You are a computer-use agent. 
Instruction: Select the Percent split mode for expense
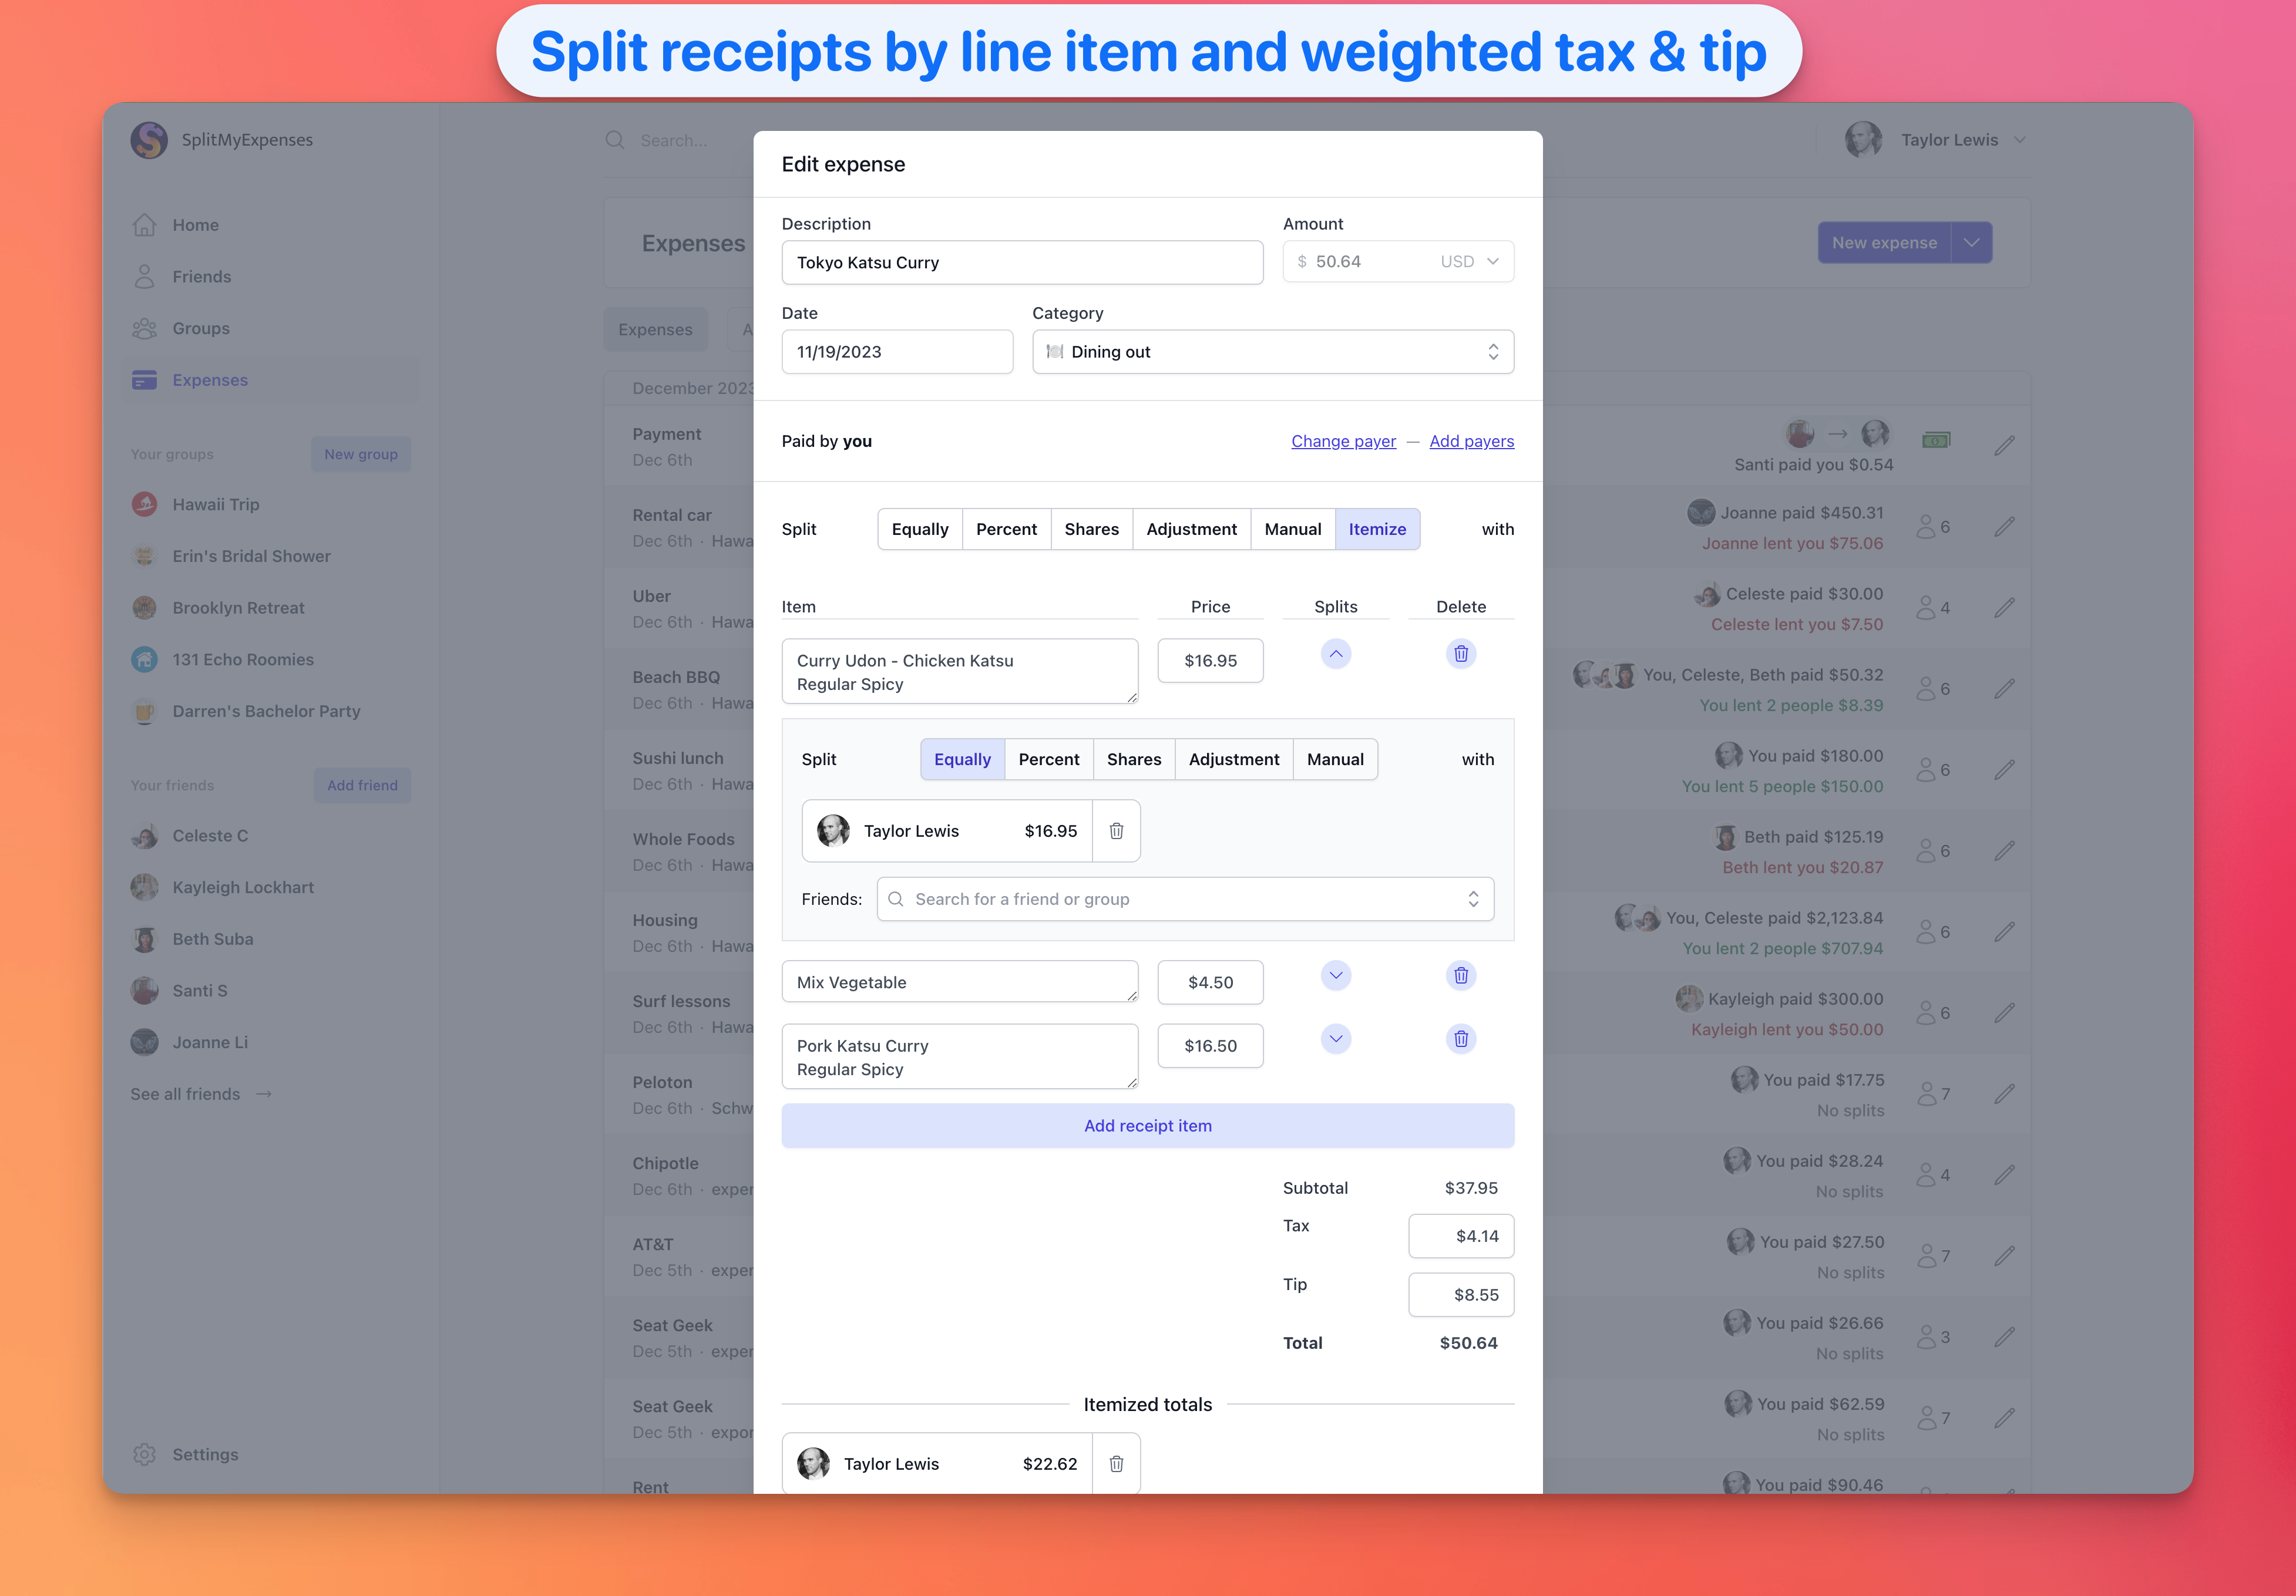tap(1006, 529)
